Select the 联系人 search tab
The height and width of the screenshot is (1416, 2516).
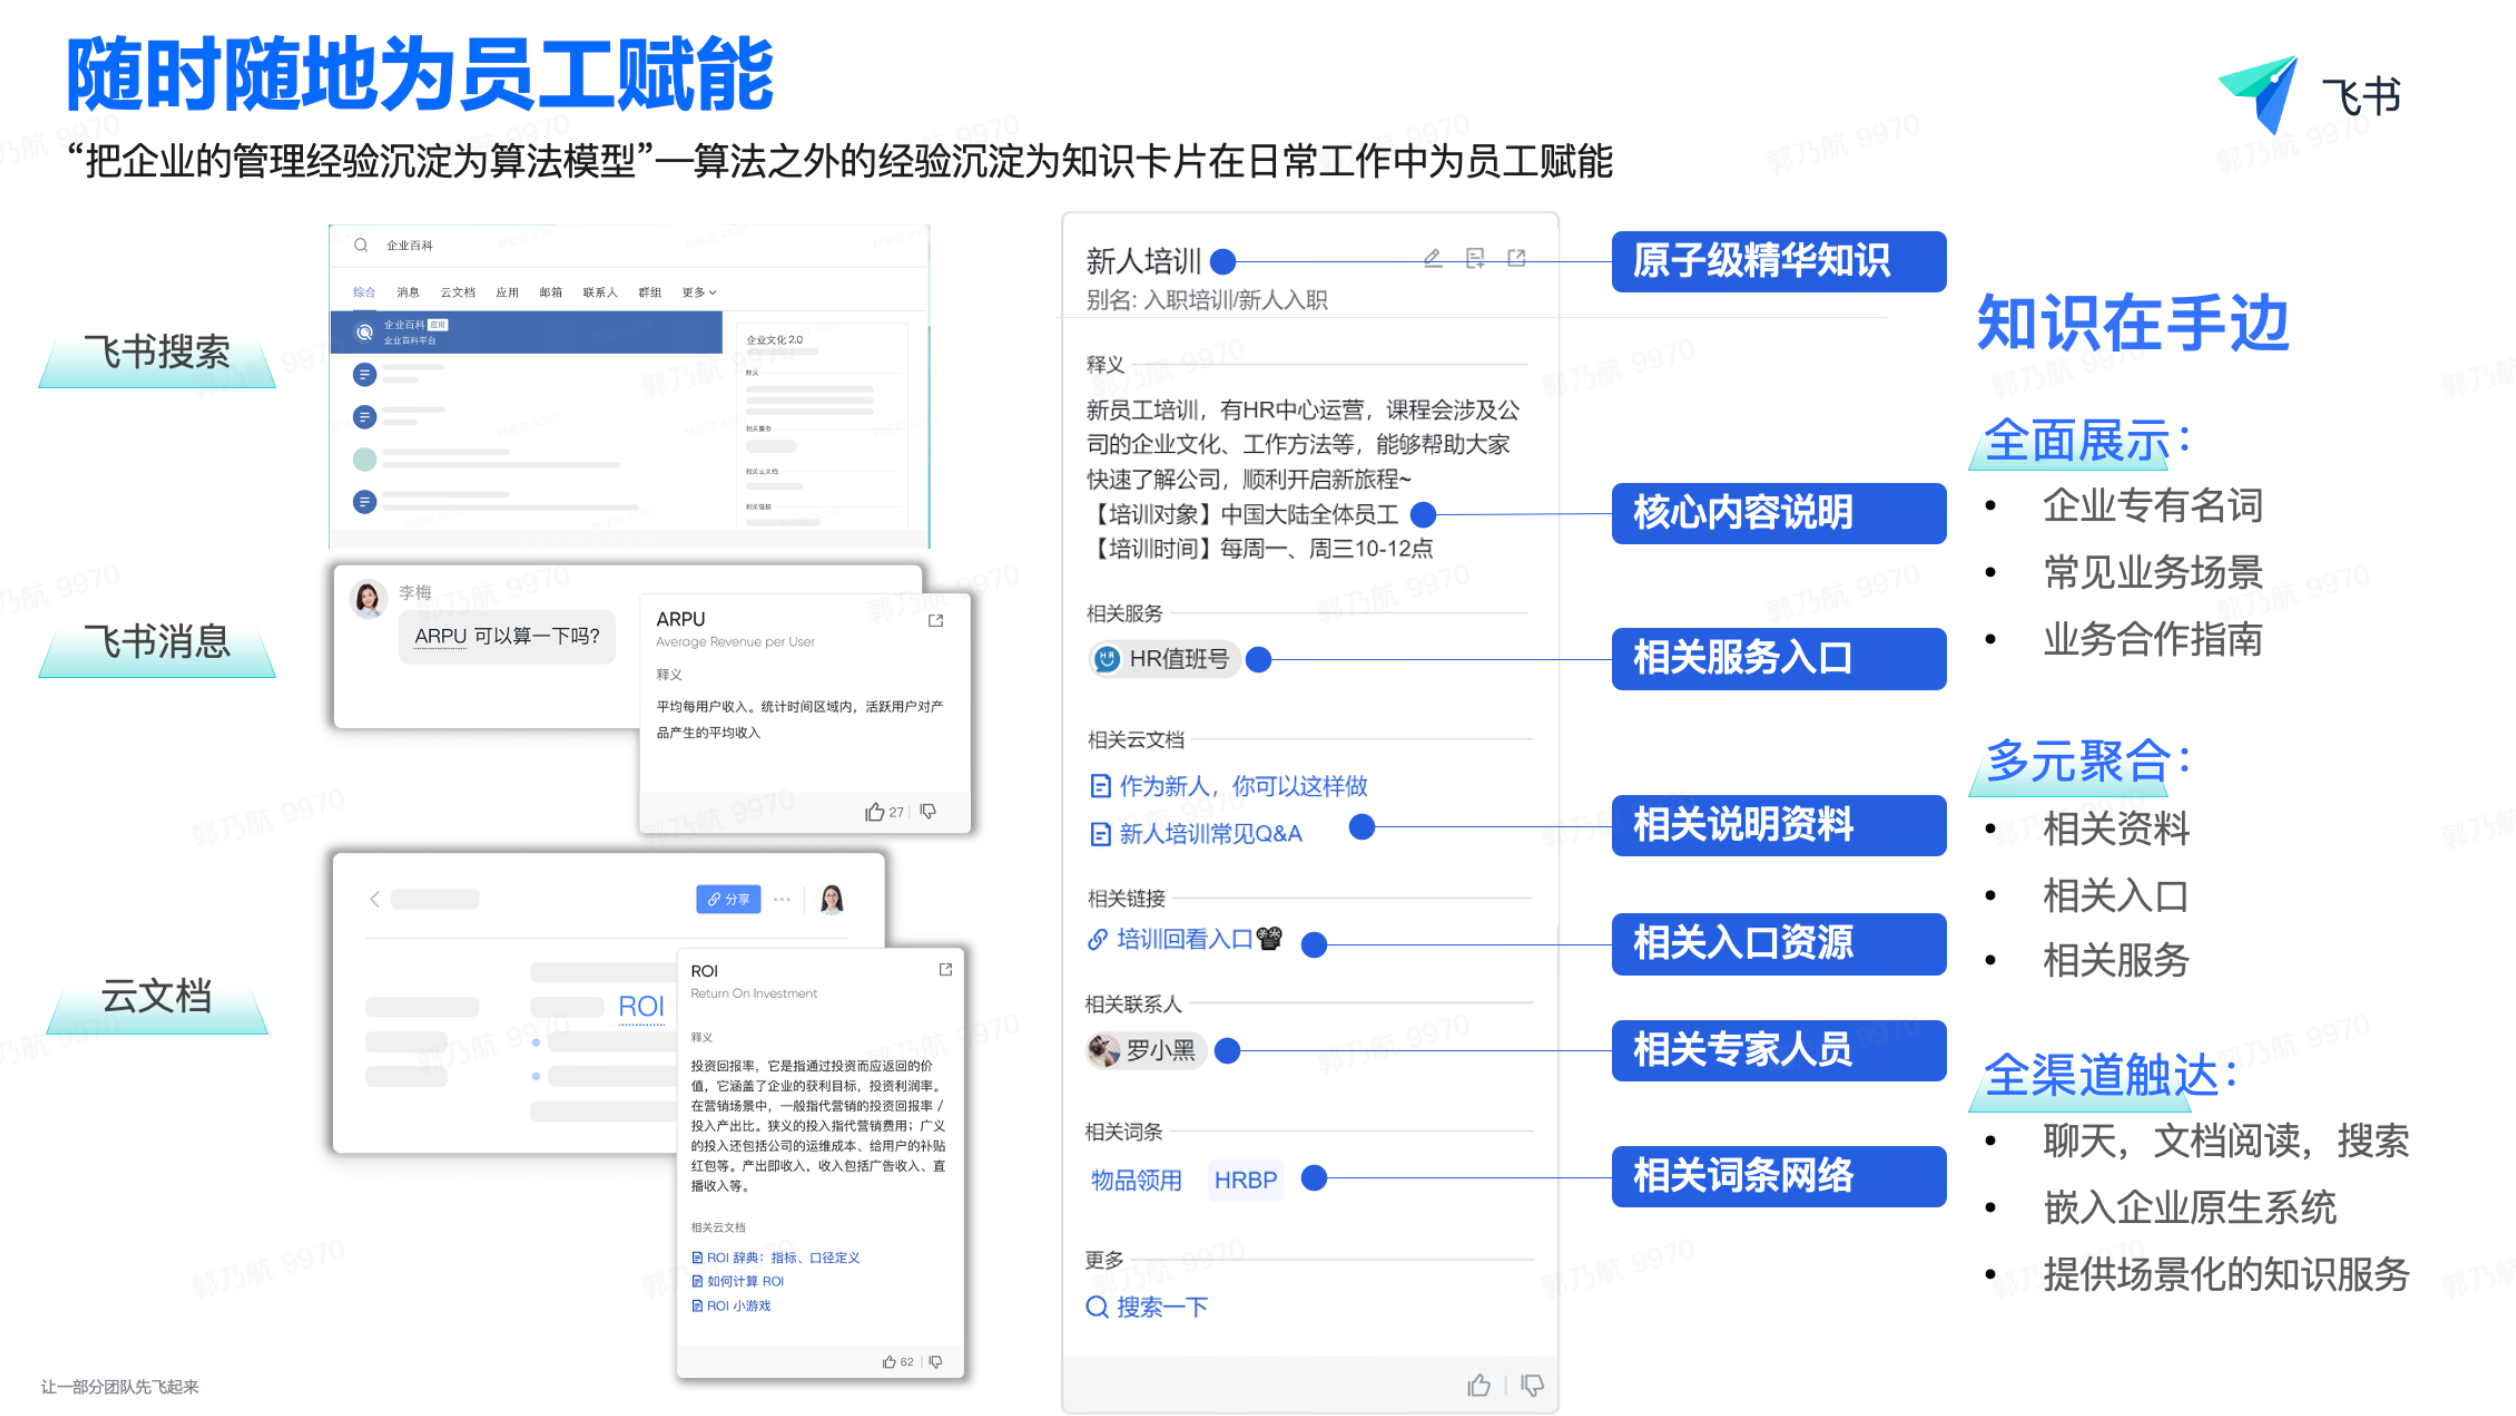(600, 293)
